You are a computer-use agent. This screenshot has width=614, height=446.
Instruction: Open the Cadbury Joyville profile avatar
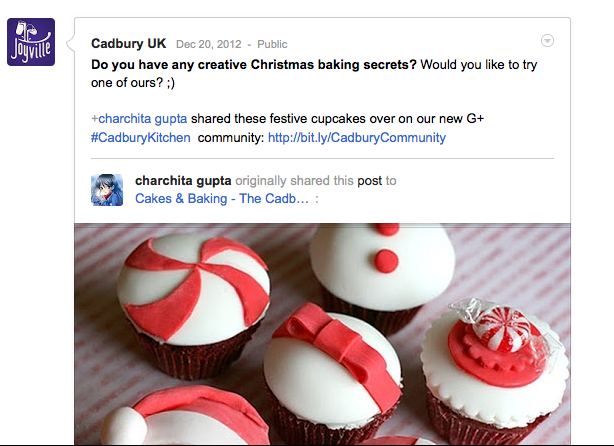31,42
